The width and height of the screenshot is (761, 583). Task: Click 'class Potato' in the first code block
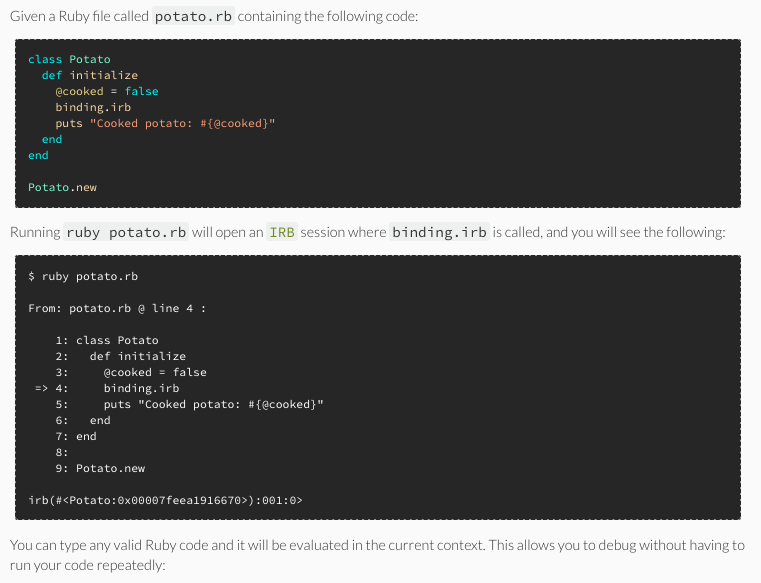point(69,59)
